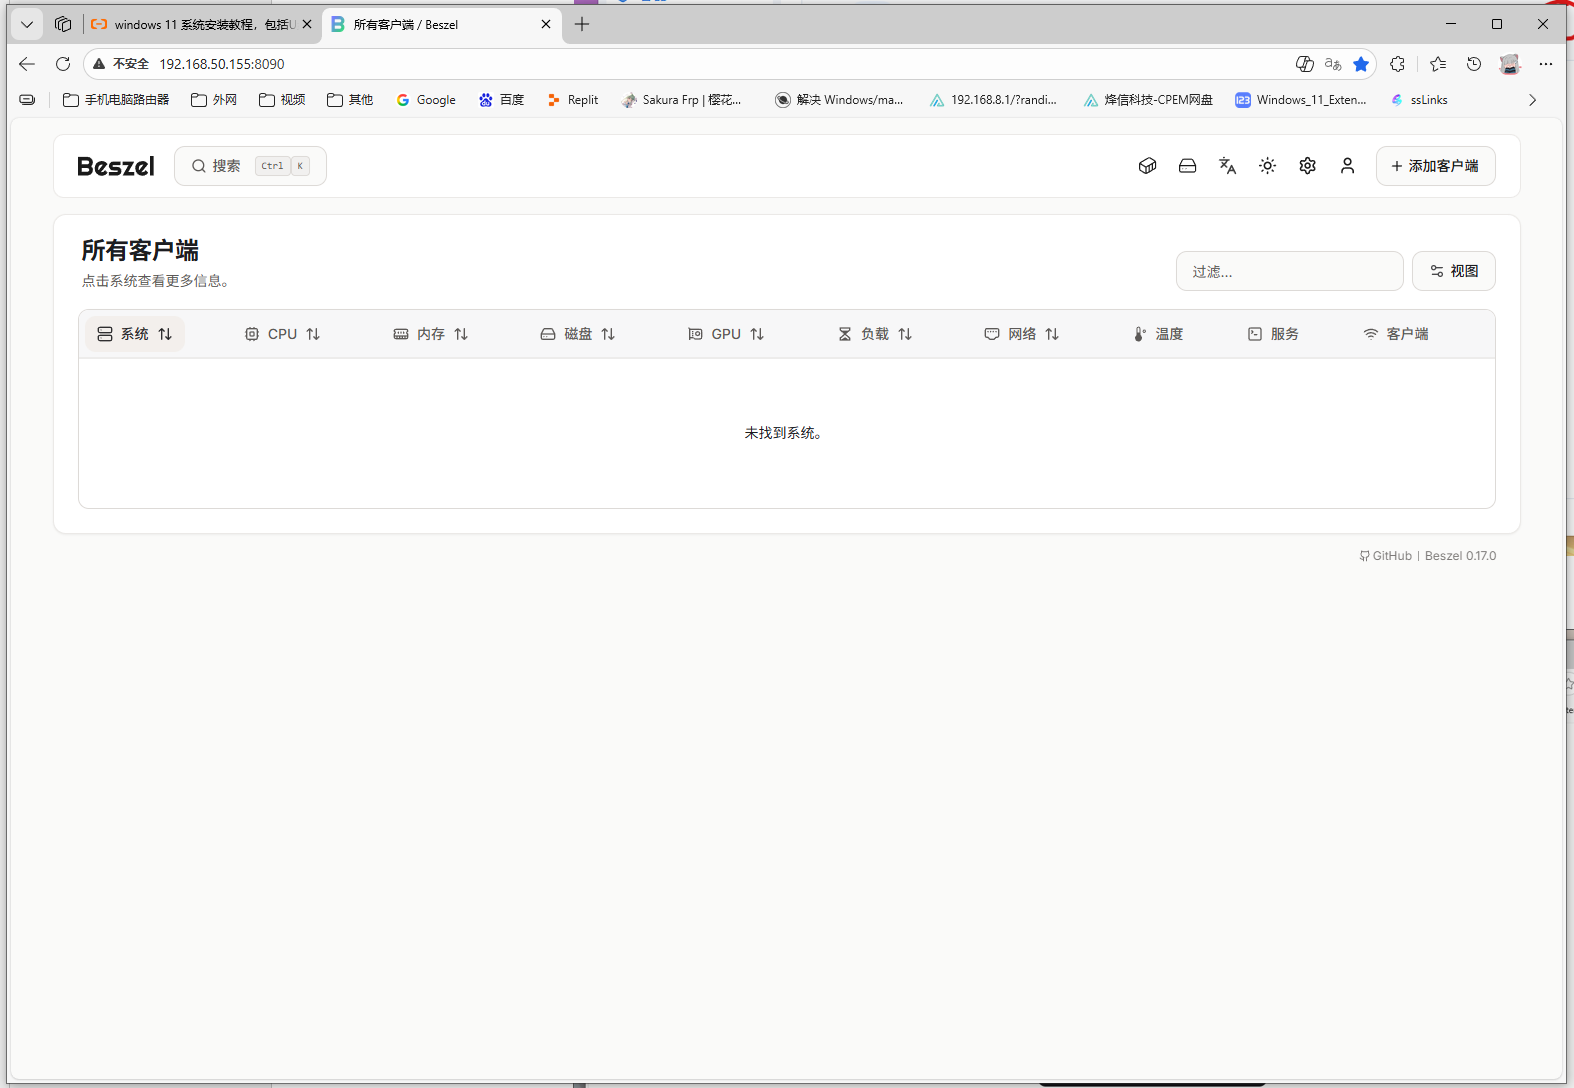Open the ssLinks bookmark

click(x=1419, y=100)
